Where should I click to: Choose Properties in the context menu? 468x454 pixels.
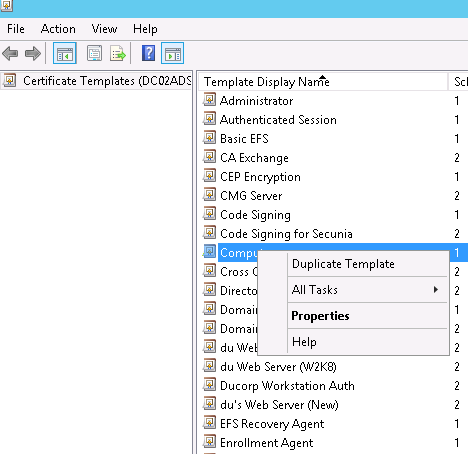click(x=320, y=316)
